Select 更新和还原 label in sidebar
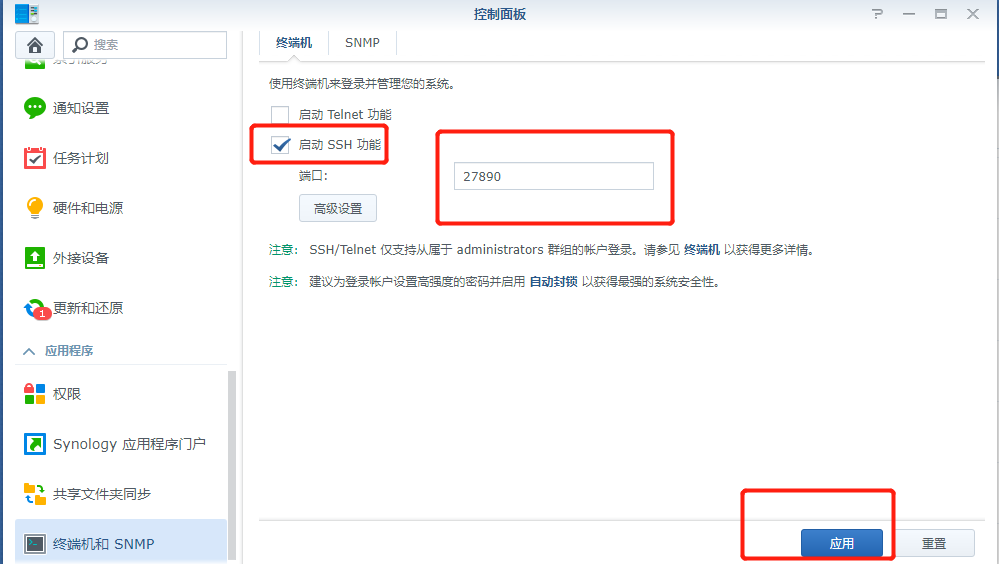Screen dimensions: 999x564 point(88,308)
